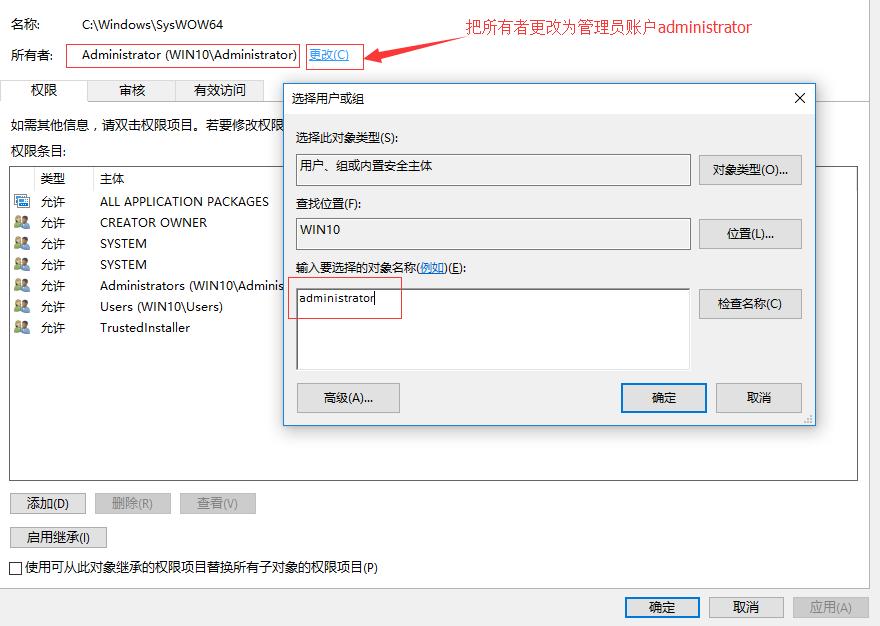Click the Users (WIN10\Users) group icon
Viewport: 880px width, 626px height.
pos(24,306)
